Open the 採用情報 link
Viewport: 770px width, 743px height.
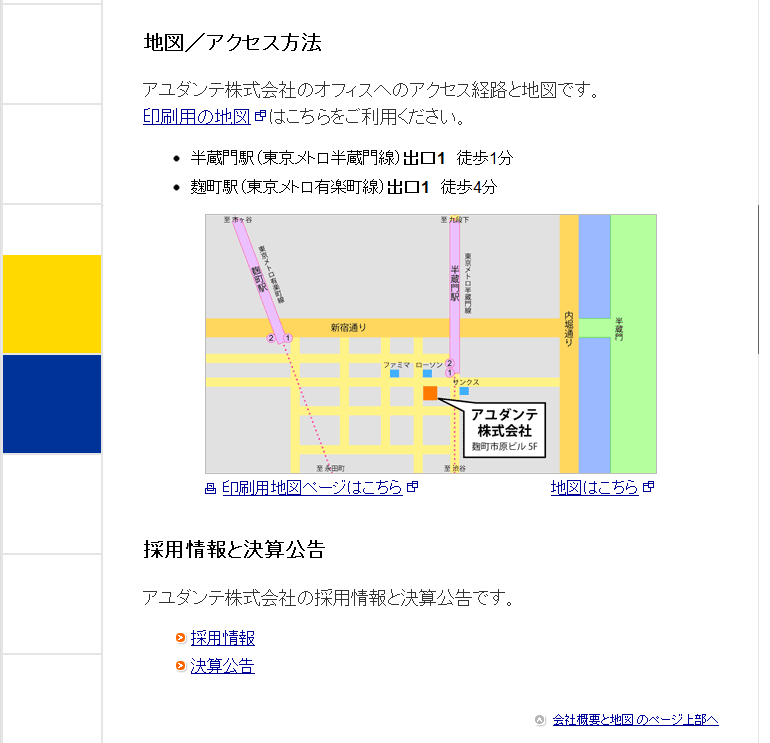[x=222, y=638]
